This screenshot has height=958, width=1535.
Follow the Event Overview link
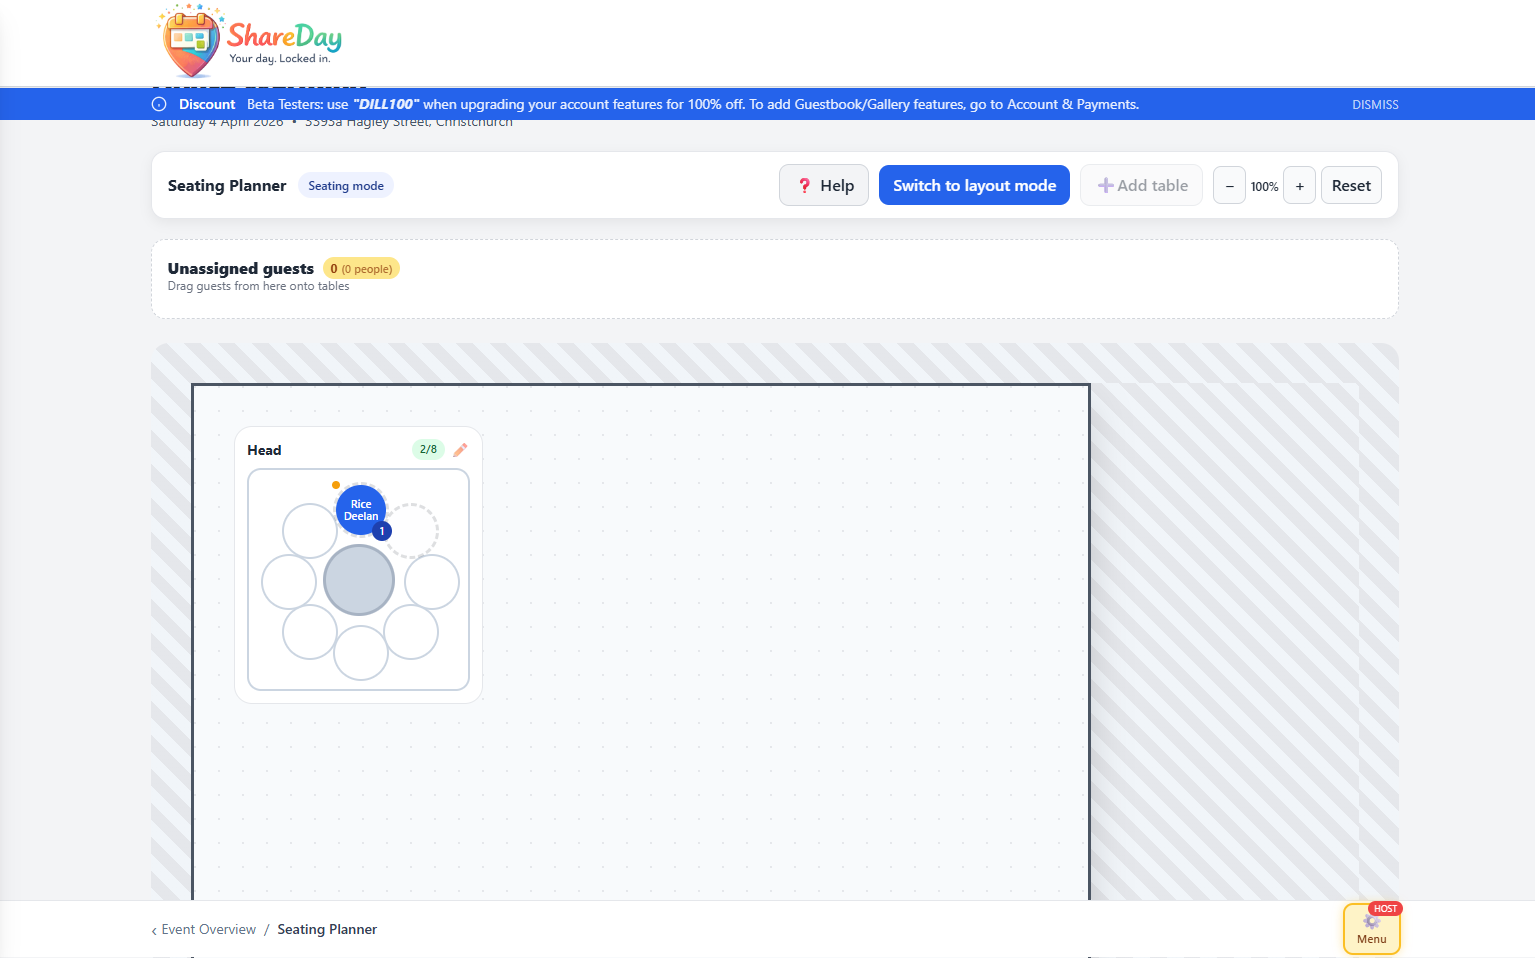pyautogui.click(x=208, y=929)
